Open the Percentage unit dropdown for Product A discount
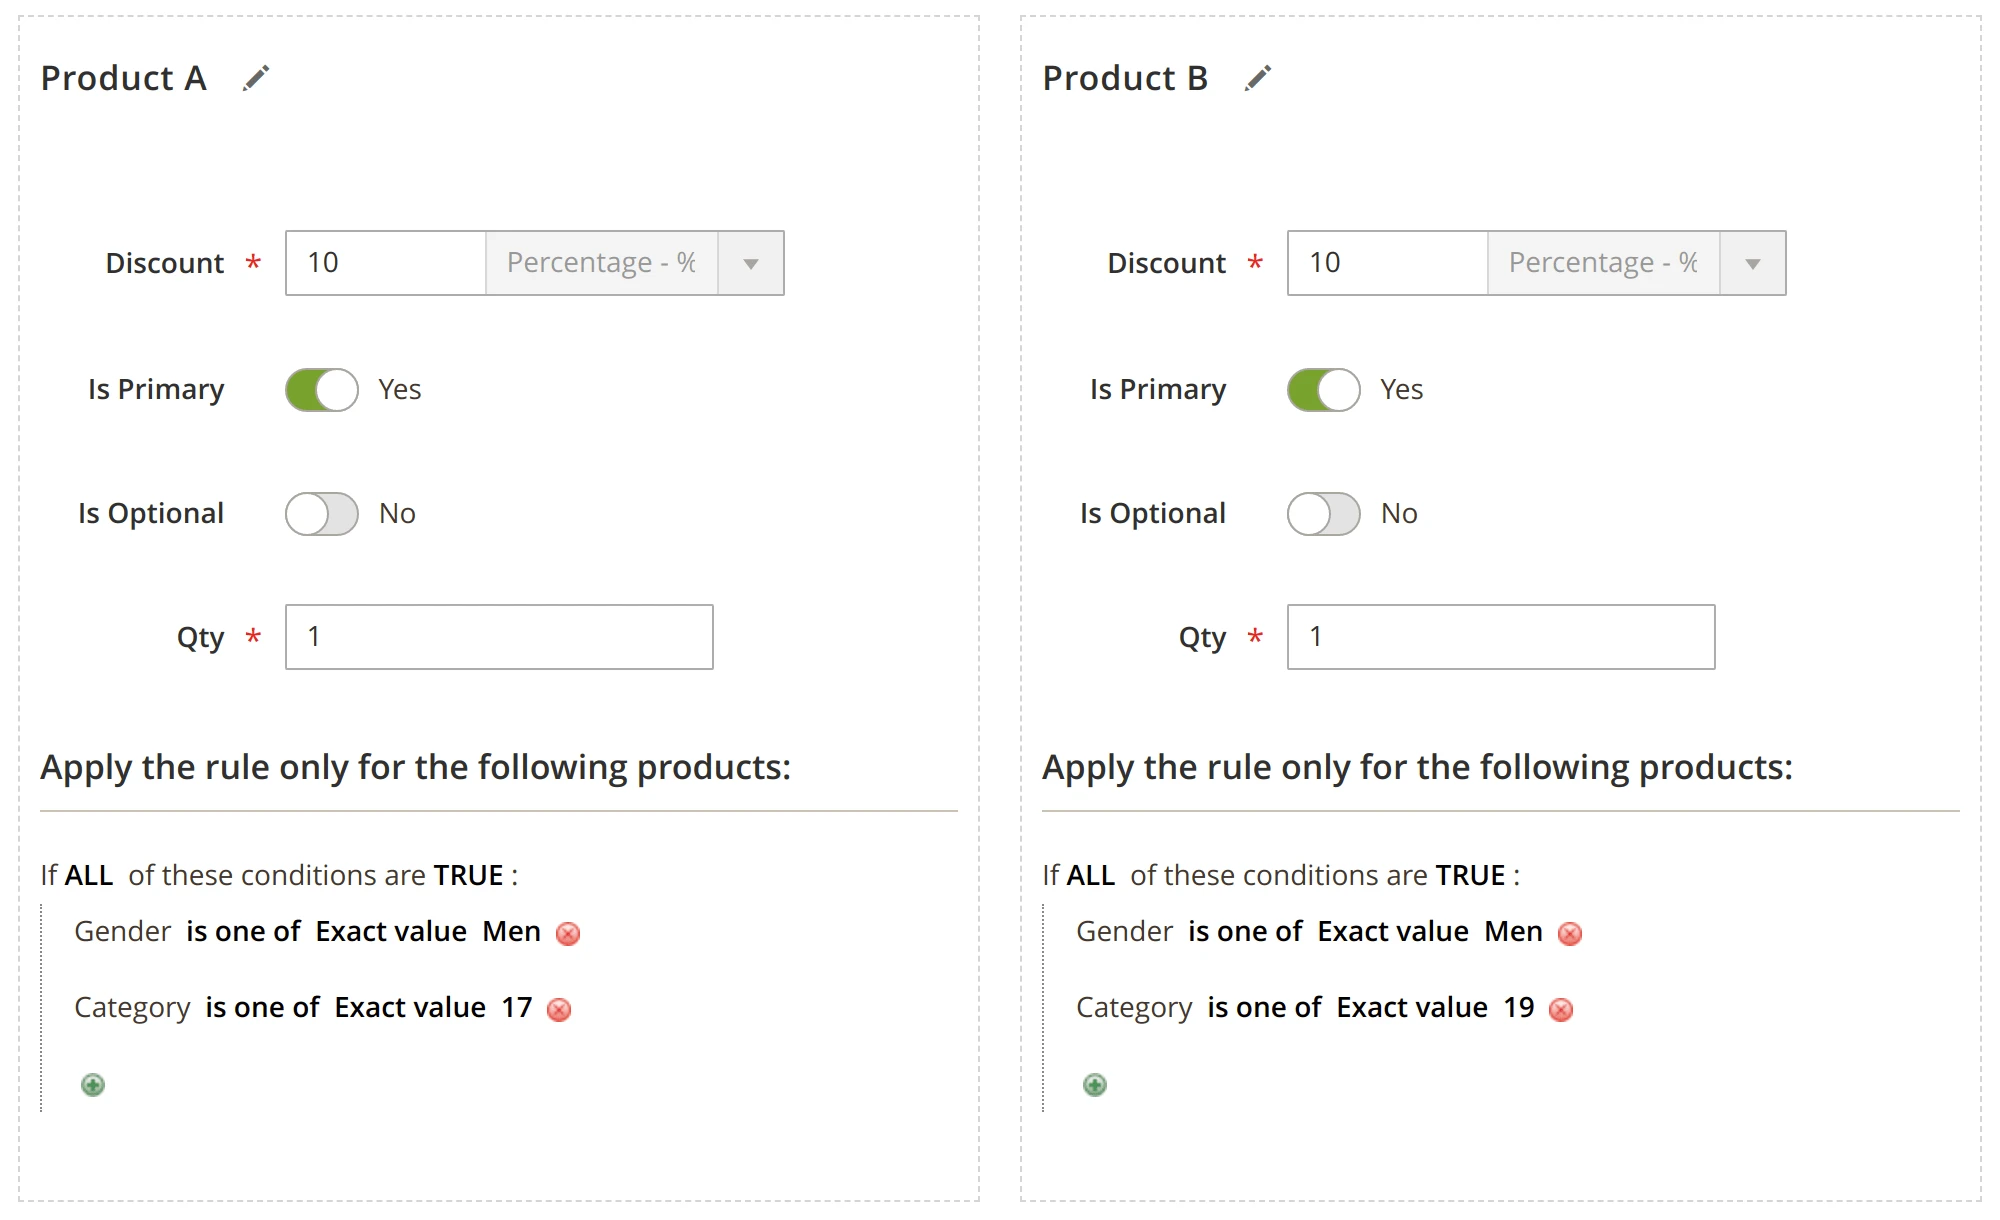The image size is (2000, 1220). point(750,263)
